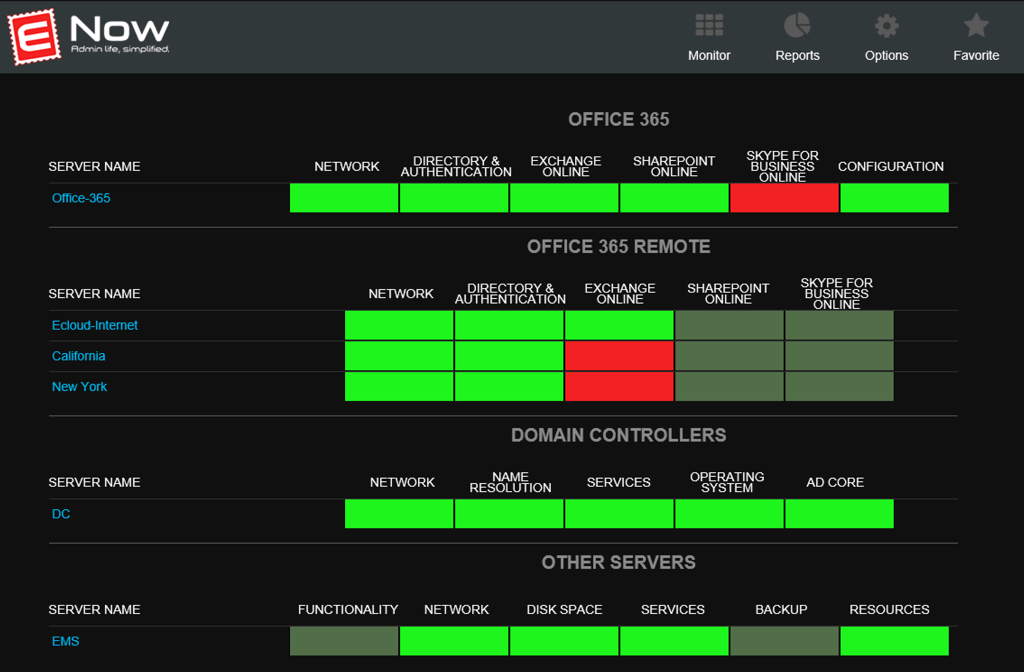Viewport: 1024px width, 672px height.
Task: Click the OFFICE 365 section heading
Action: click(618, 120)
